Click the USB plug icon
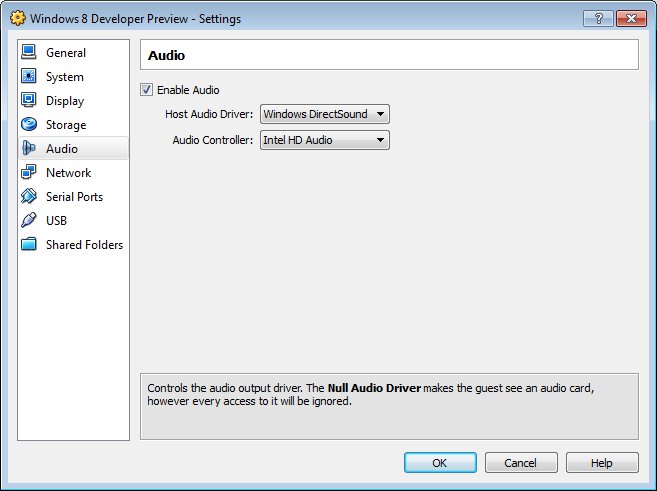657x491 pixels. [28, 220]
